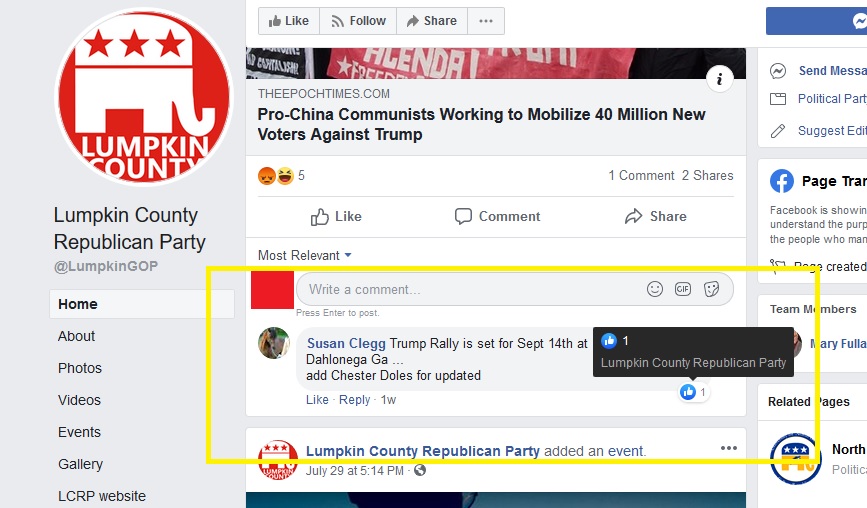Viewport: 867px width, 508px height.
Task: Open the GIF picker in comment box
Action: [x=683, y=289]
